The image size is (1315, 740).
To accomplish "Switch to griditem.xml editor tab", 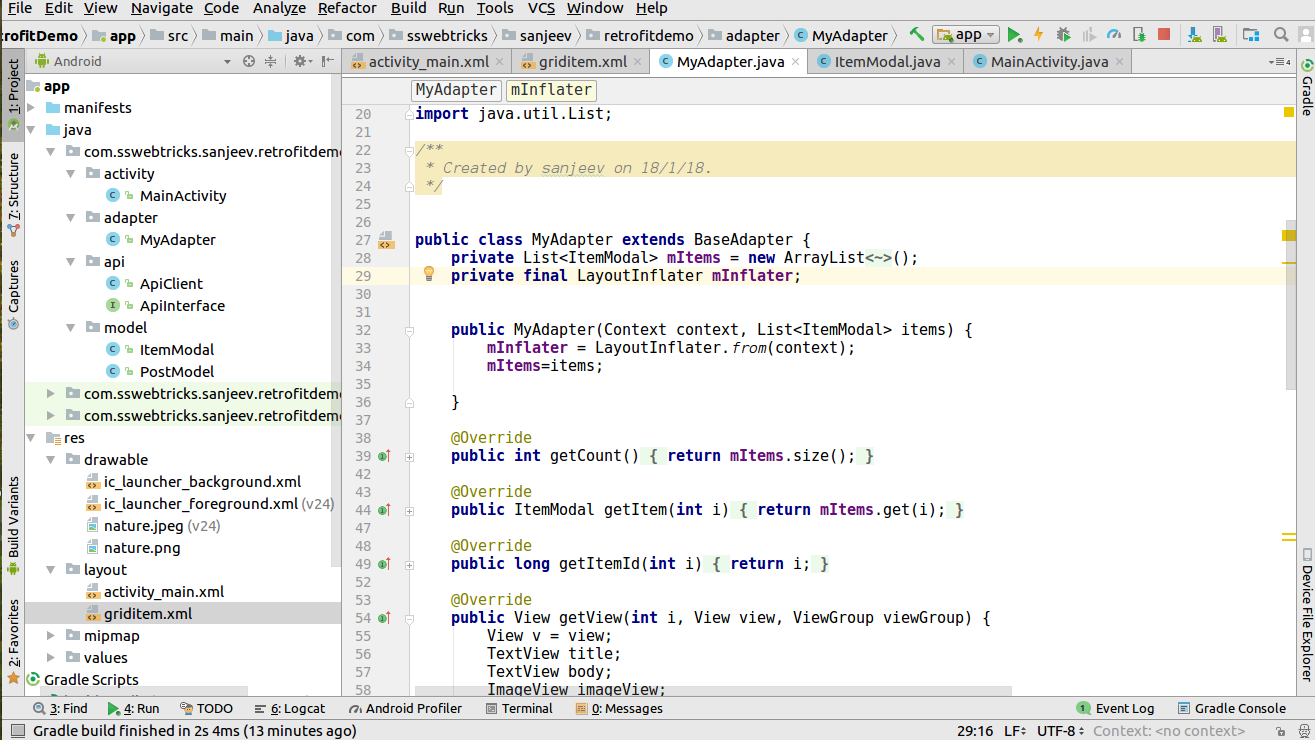I will click(583, 62).
